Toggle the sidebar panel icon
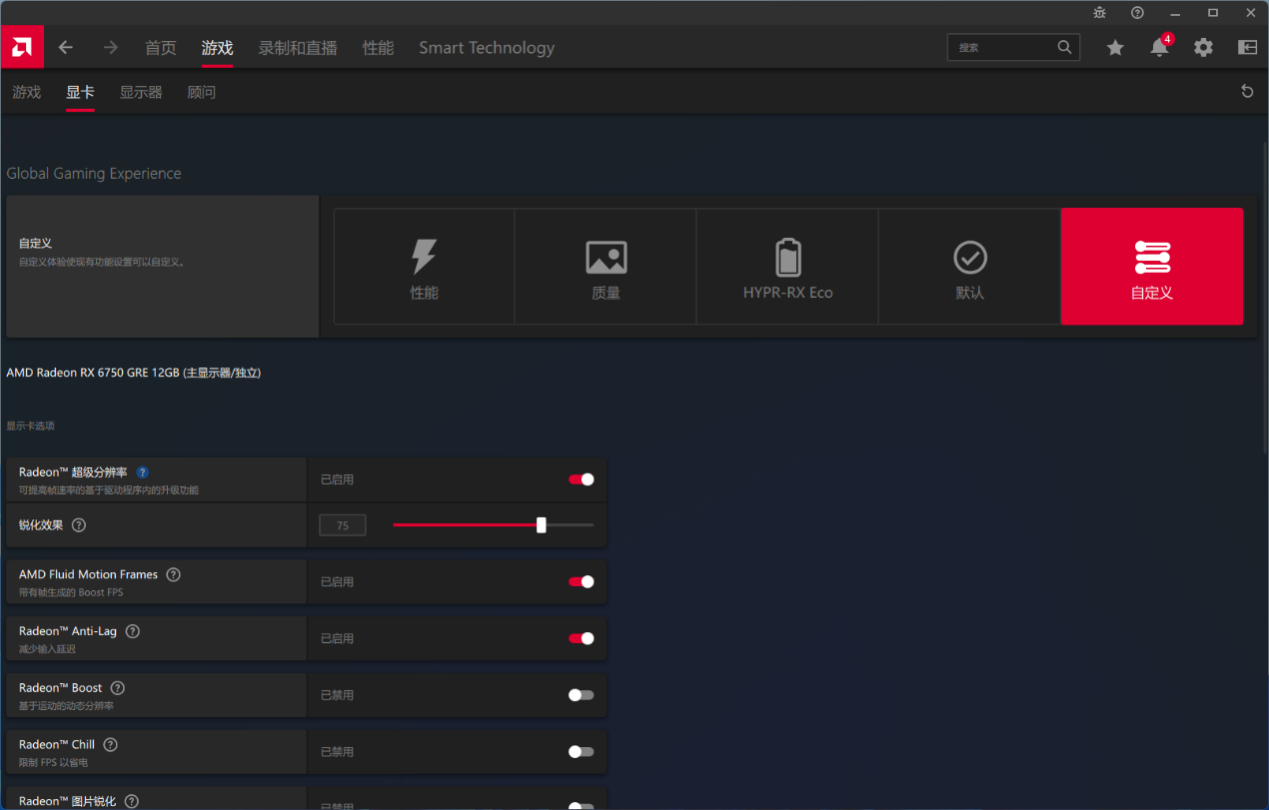The height and width of the screenshot is (810, 1269). [x=1247, y=47]
